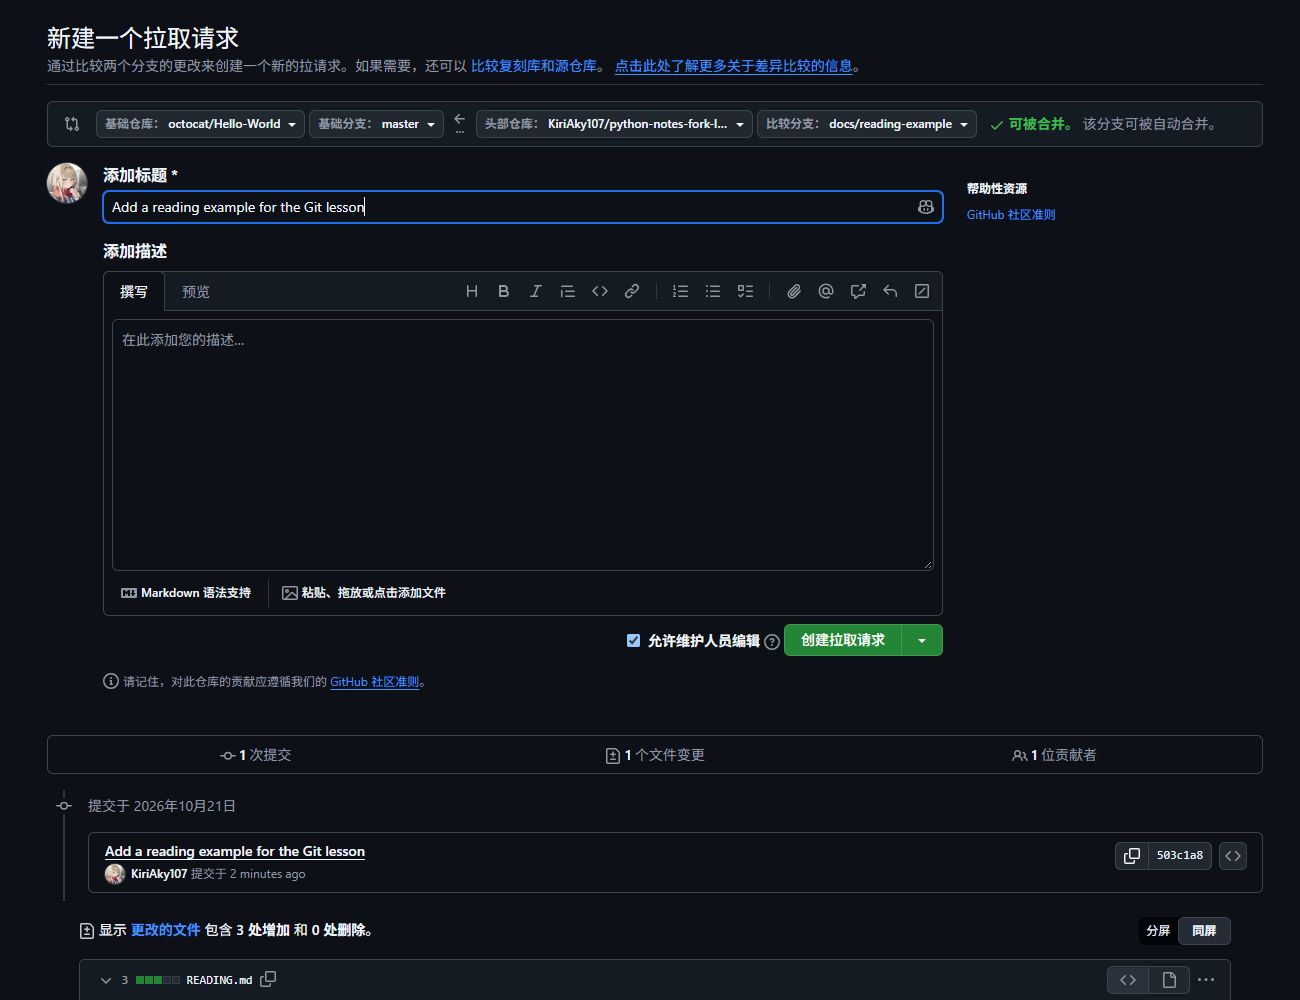Open 比较复刻库和源仓库 link
The width and height of the screenshot is (1300, 1000).
click(533, 66)
